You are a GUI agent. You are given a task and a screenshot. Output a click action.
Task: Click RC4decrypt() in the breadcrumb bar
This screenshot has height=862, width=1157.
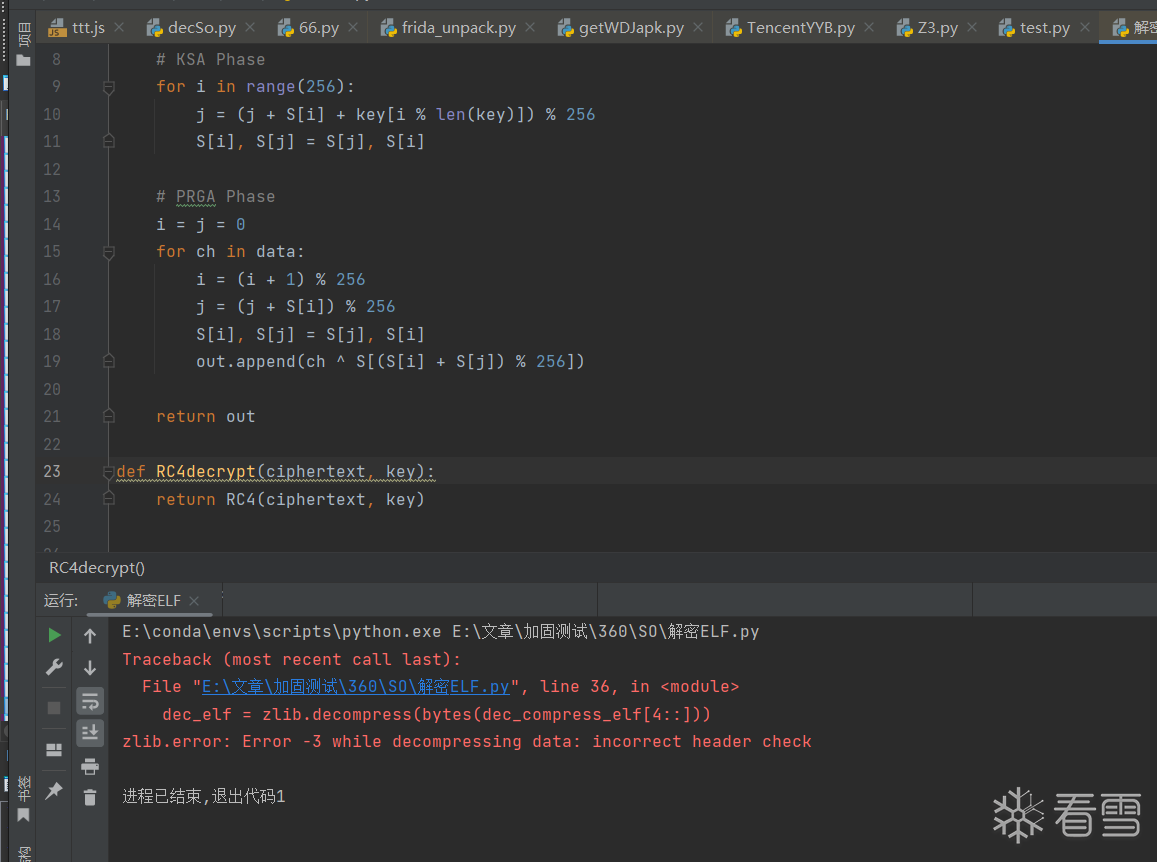point(97,568)
